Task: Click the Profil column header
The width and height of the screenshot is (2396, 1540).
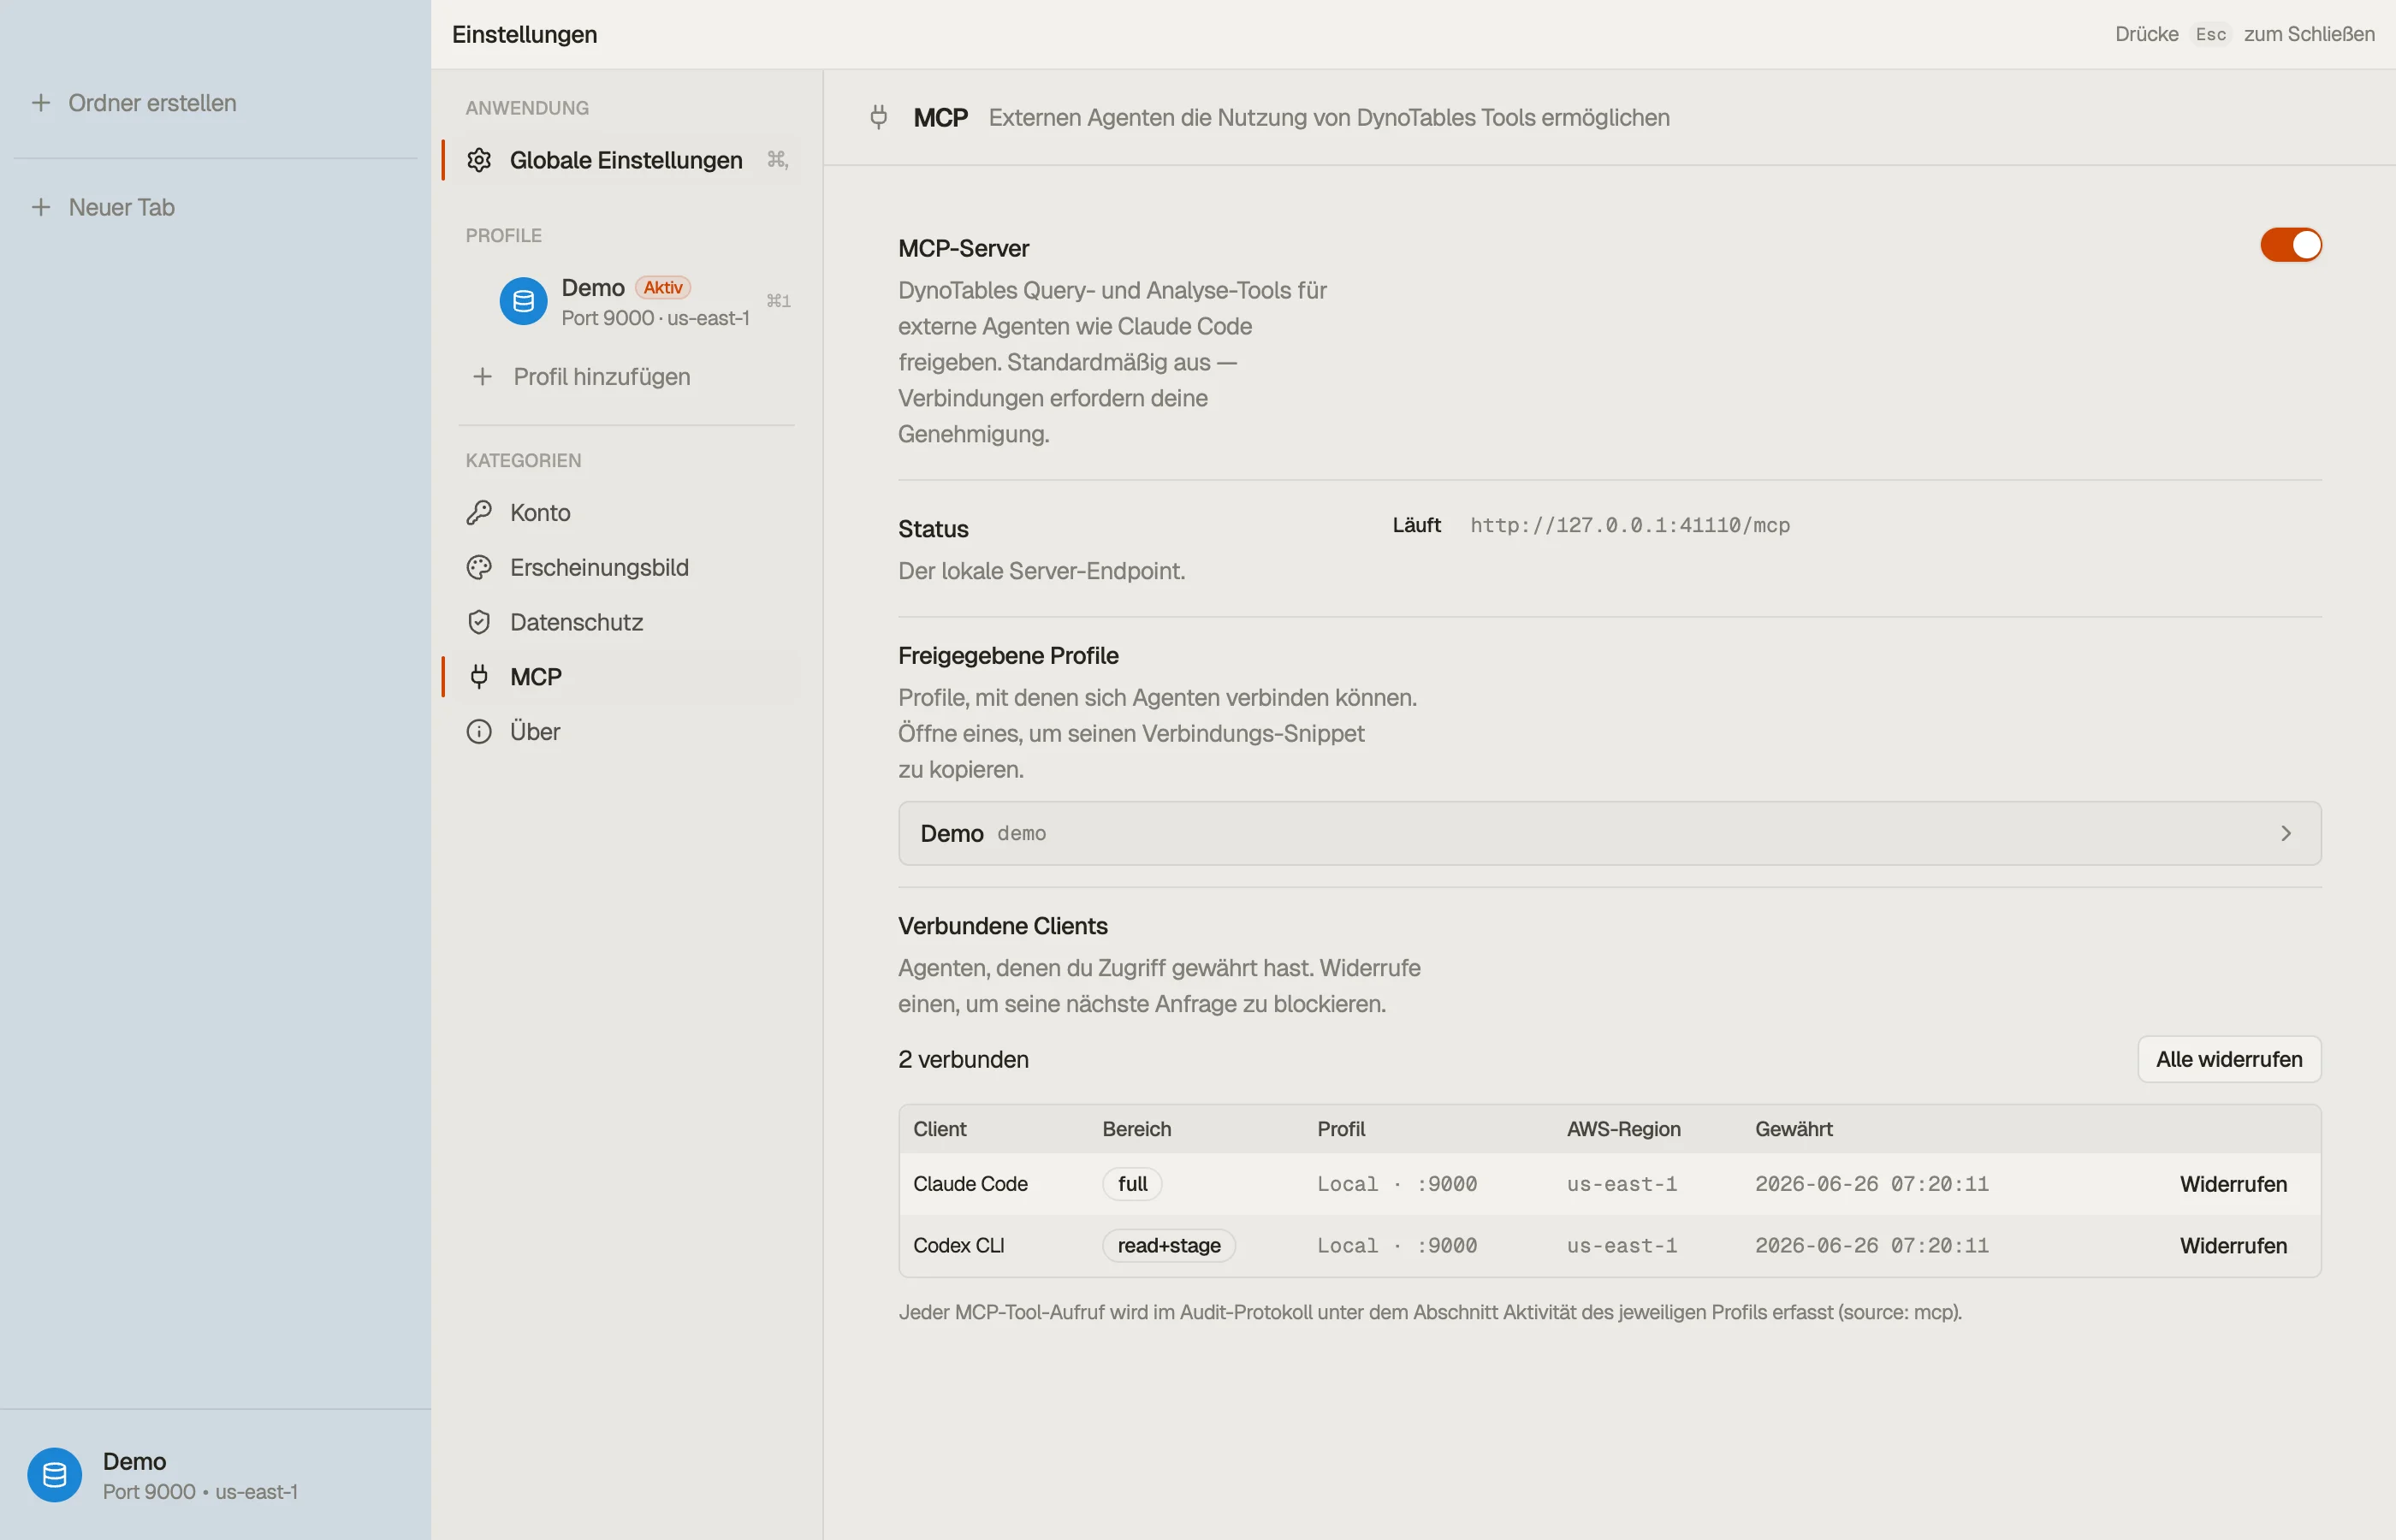Action: [1341, 1129]
